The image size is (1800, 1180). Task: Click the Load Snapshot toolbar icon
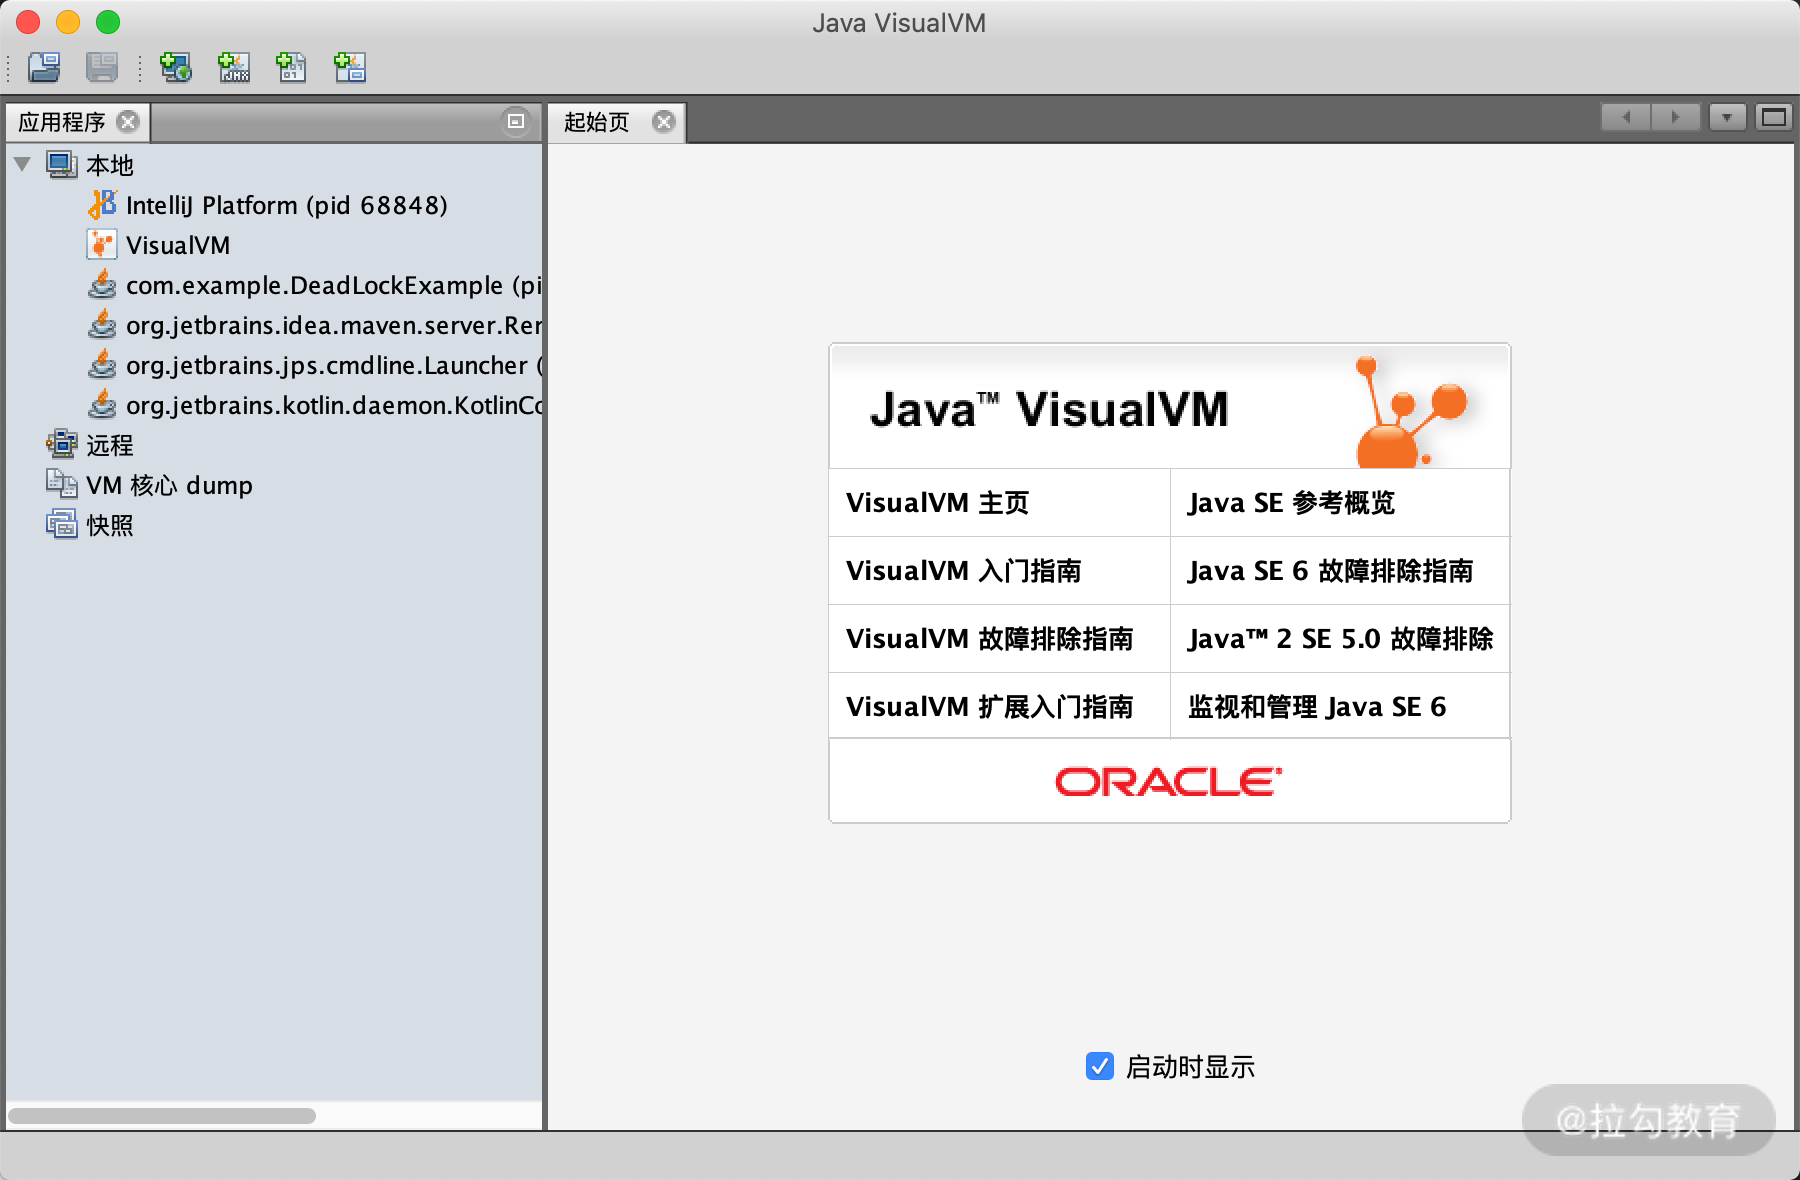click(x=44, y=67)
